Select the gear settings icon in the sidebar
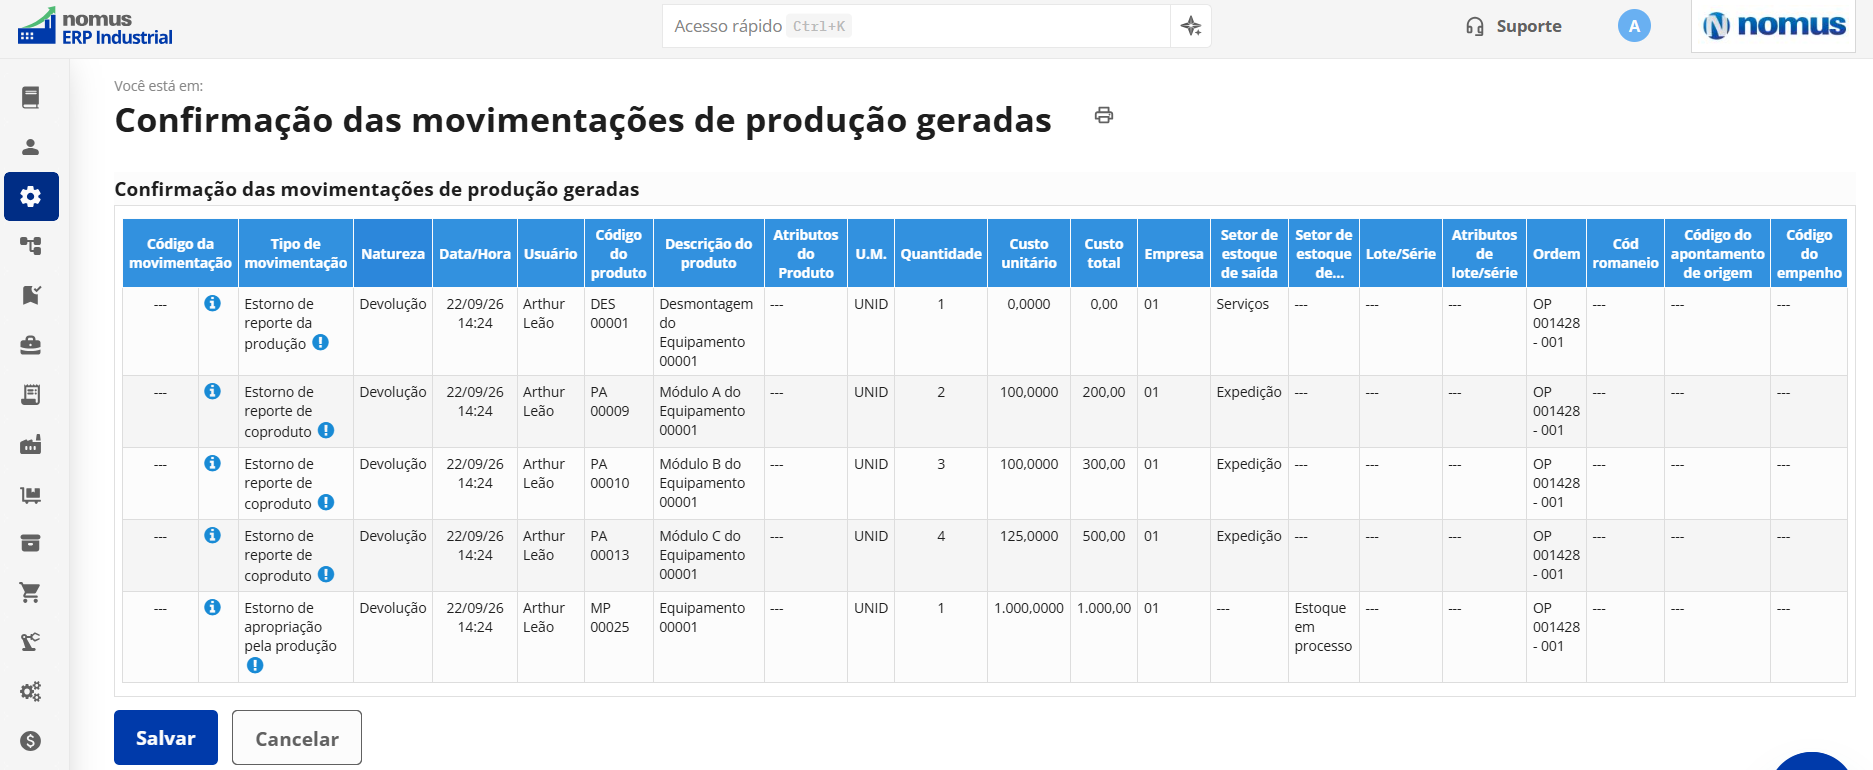Screen dimensions: 1873x770 coord(31,196)
